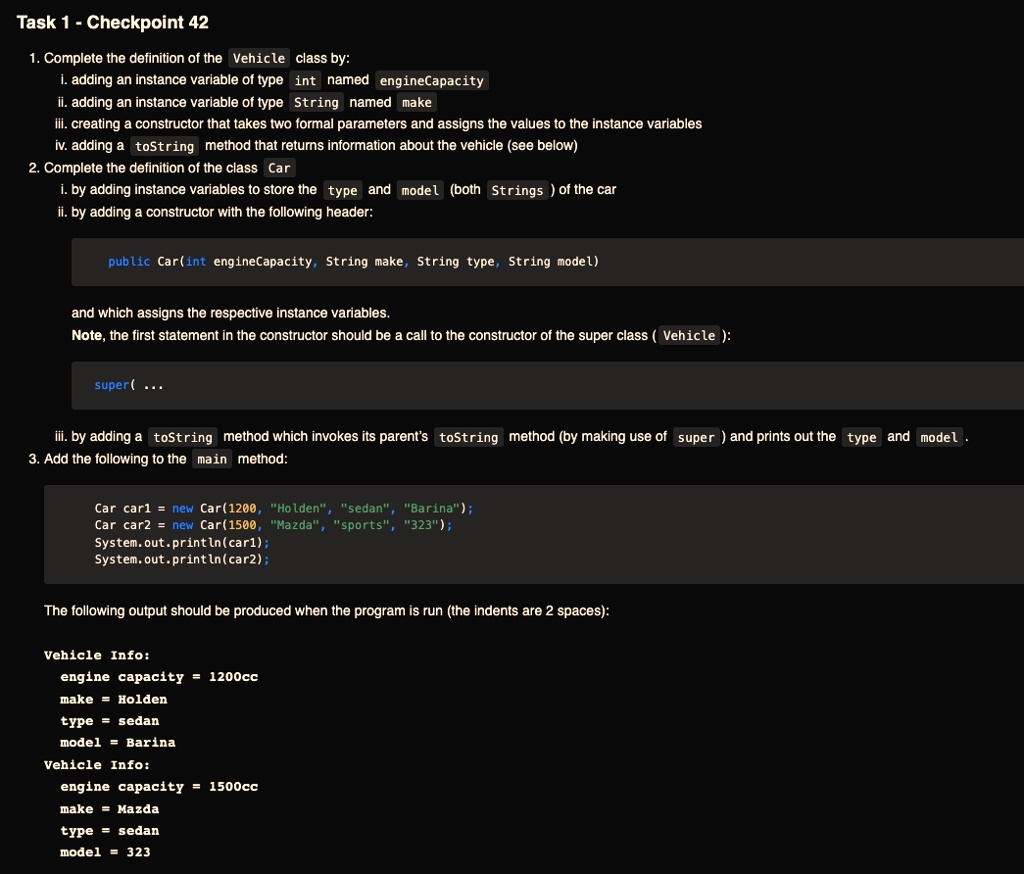Click the make = Mazda output line
The height and width of the screenshot is (874, 1024).
[x=110, y=809]
